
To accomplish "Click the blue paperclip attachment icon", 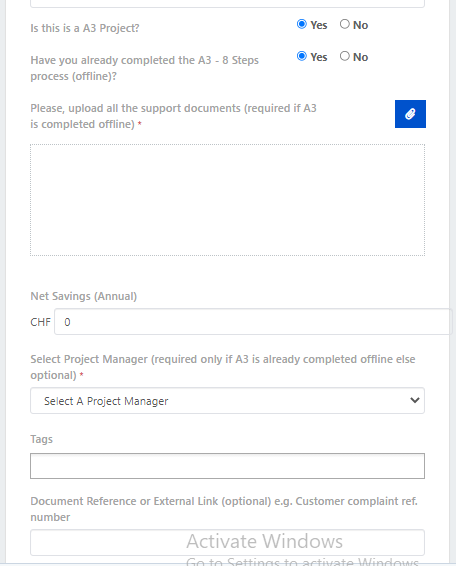I will coord(410,114).
